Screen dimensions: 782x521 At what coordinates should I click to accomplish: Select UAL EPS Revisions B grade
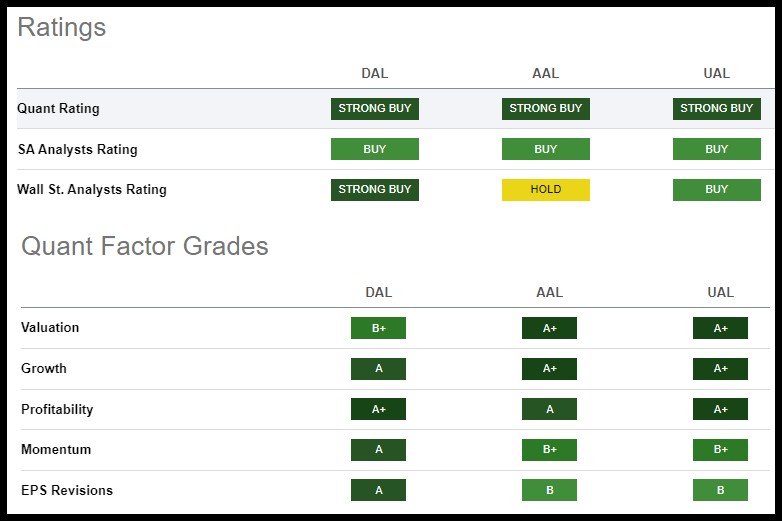tap(720, 490)
